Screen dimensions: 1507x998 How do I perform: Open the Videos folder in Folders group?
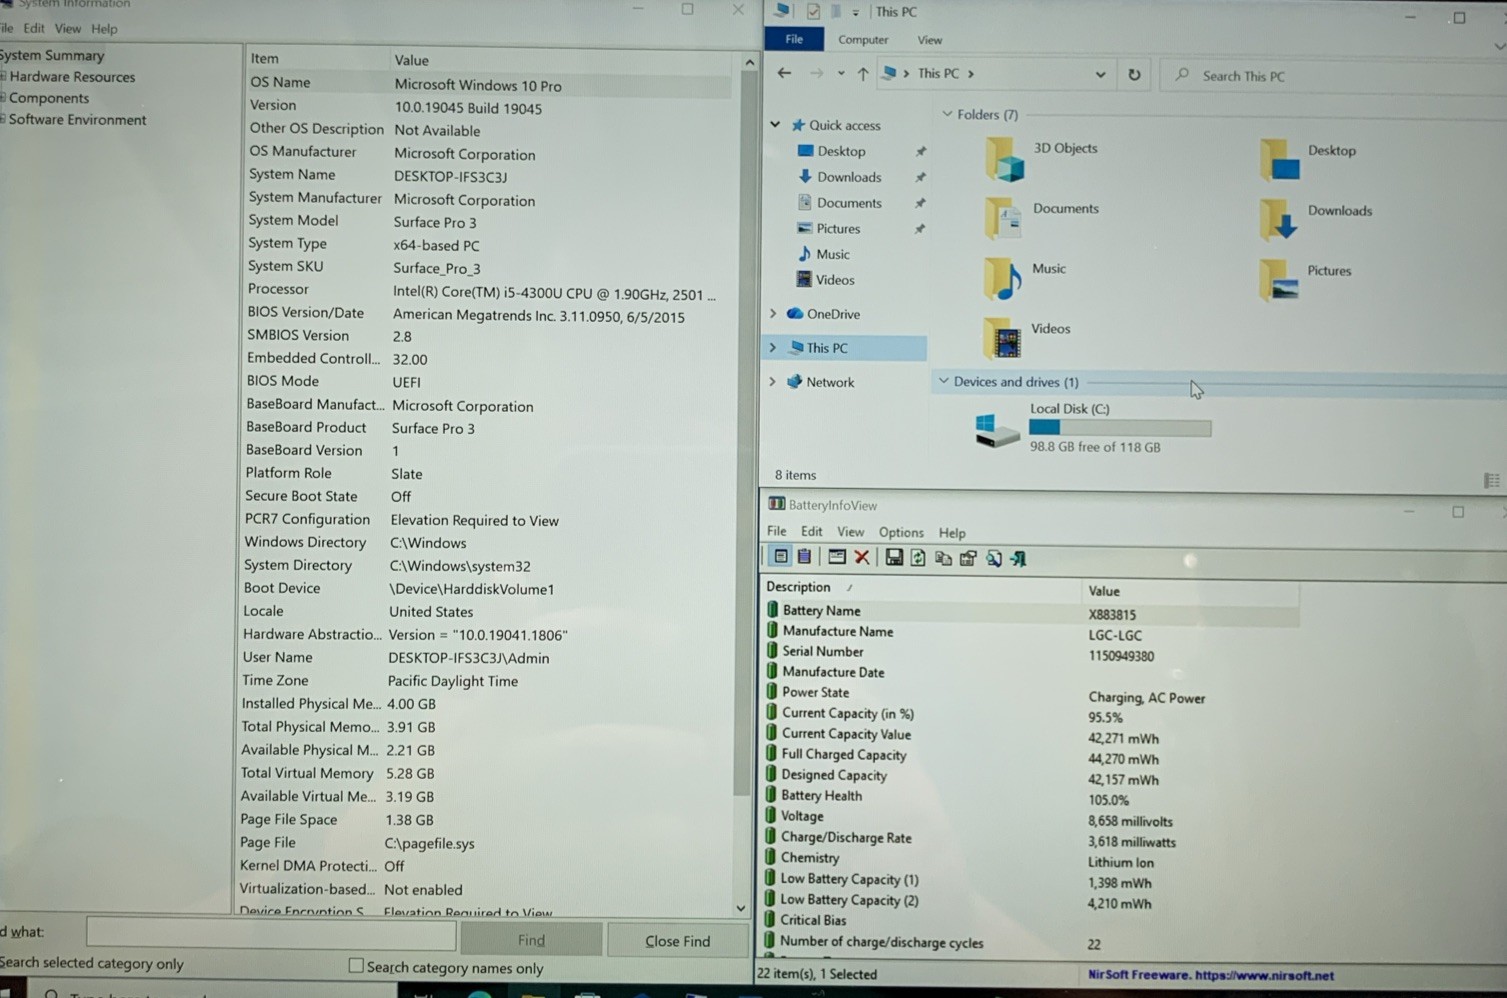[x=1027, y=338]
